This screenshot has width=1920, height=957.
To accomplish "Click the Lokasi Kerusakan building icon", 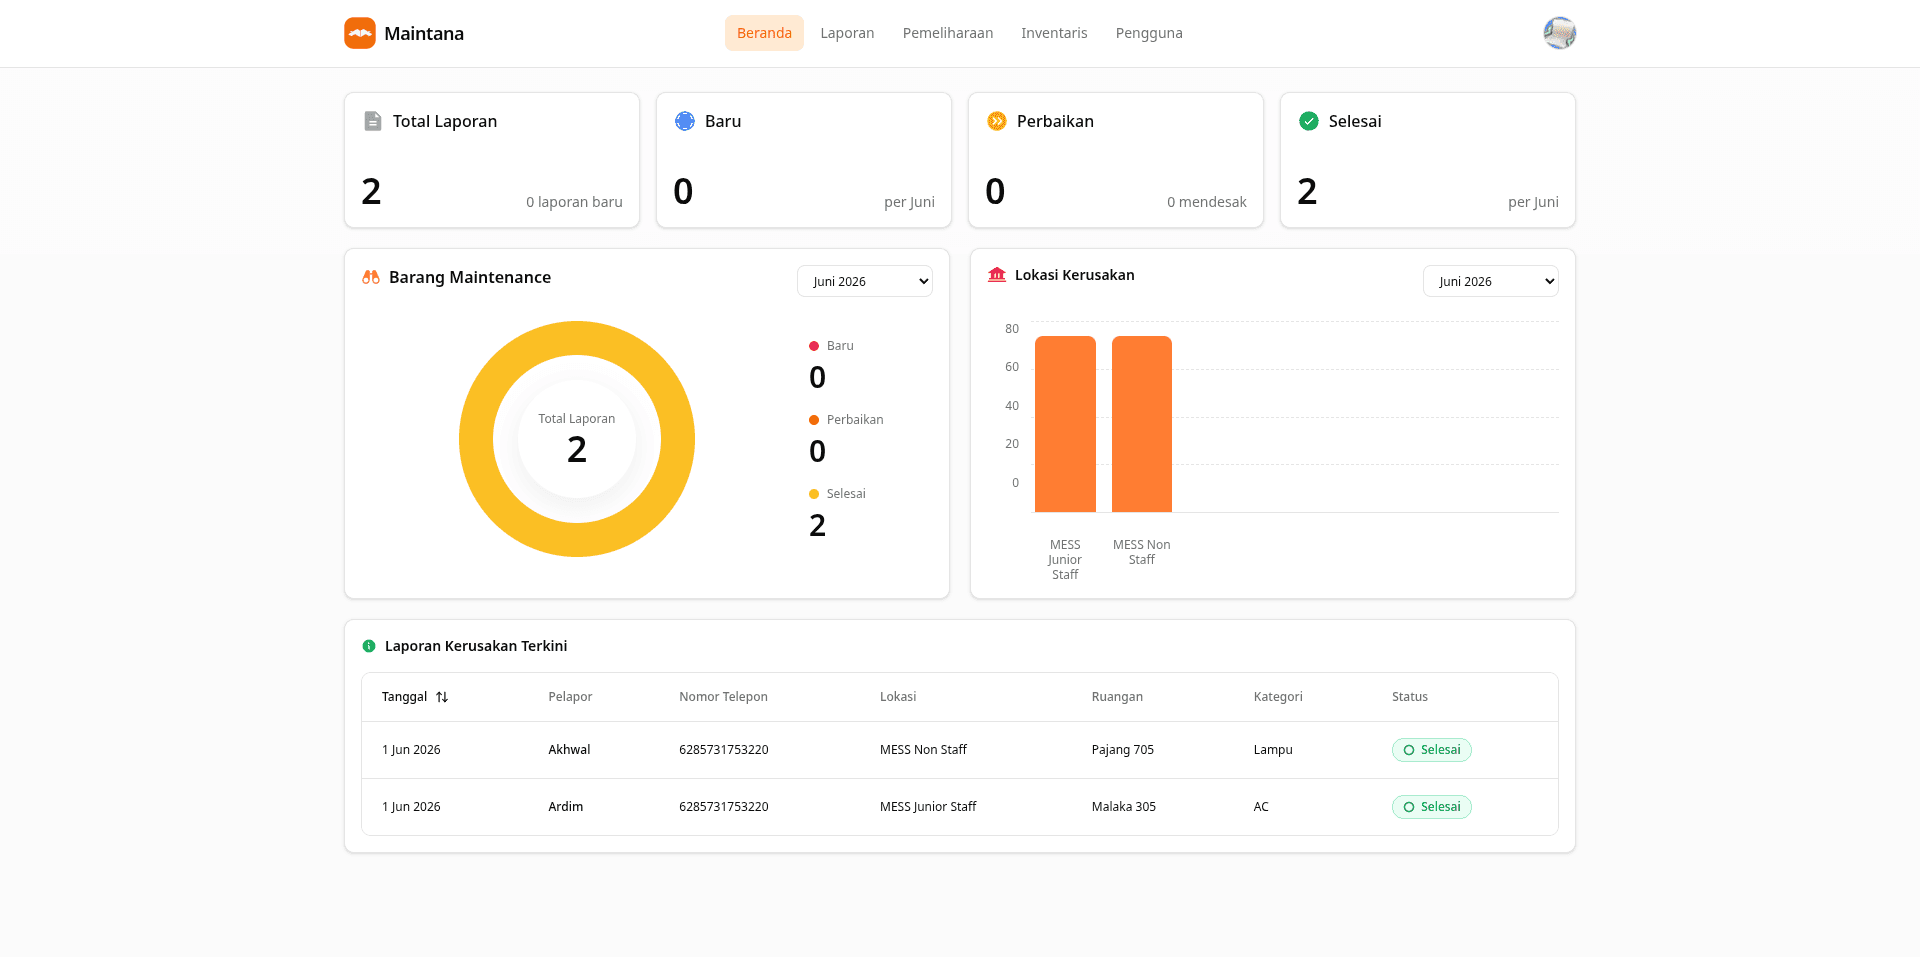I will [997, 275].
